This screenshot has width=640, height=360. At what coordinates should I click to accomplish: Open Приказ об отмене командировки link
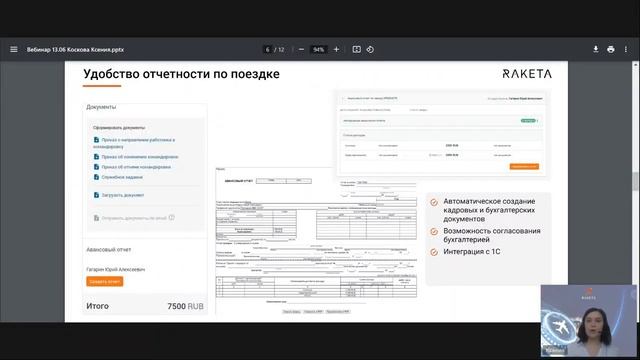point(136,167)
